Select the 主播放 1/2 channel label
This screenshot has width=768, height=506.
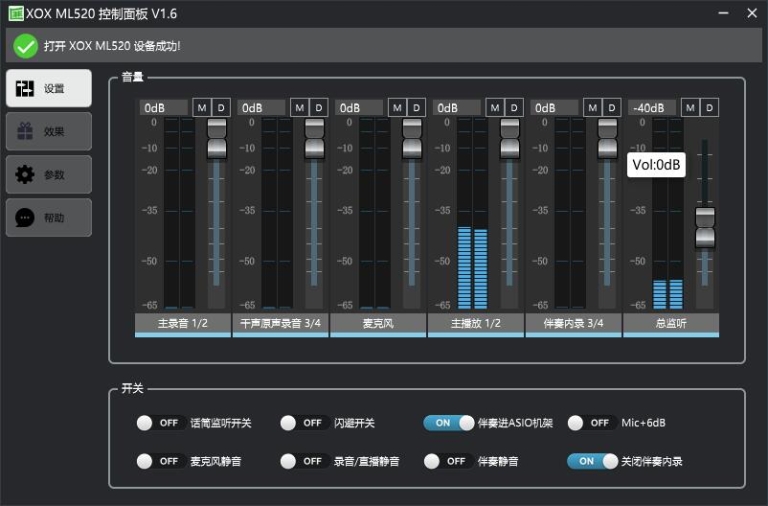476,324
